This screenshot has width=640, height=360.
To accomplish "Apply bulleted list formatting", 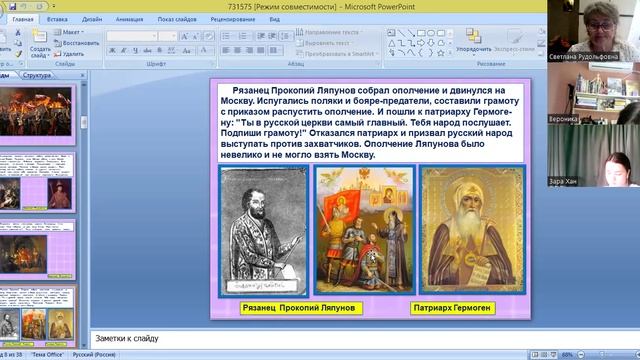I will pos(226,36).
